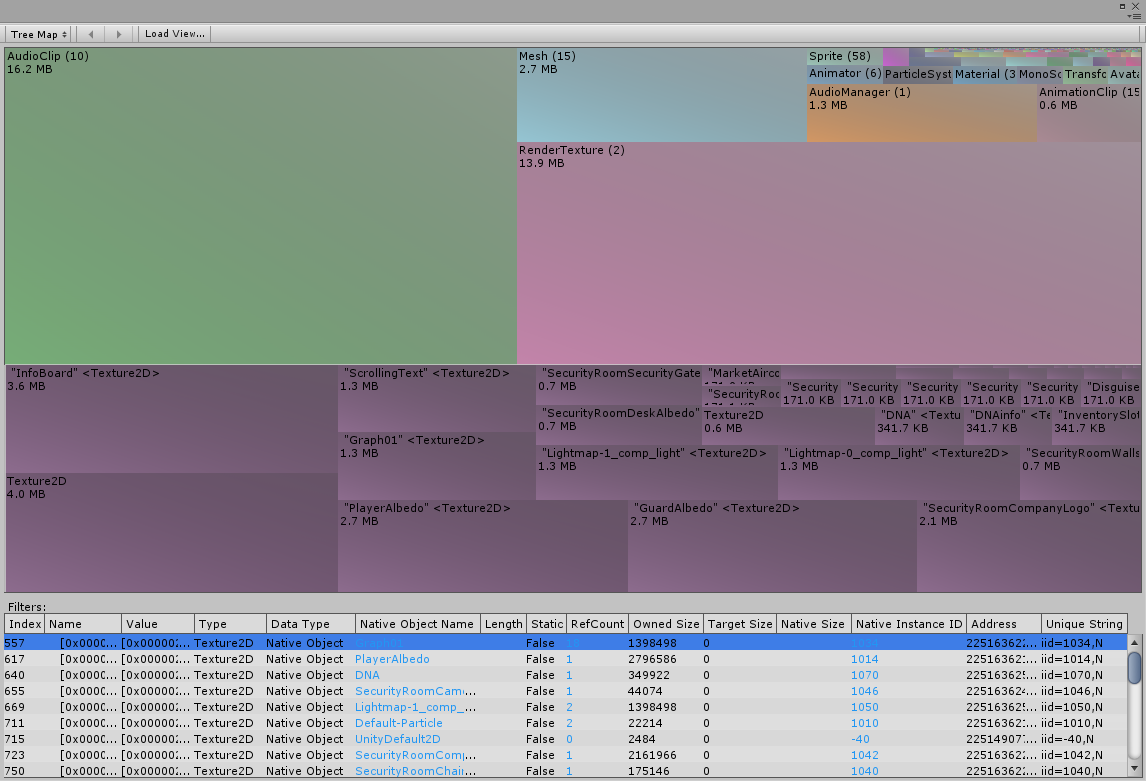The image size is (1146, 781).
Task: Click Native Instance ID 1046 for SecurityRoomCam
Action: [x=864, y=691]
